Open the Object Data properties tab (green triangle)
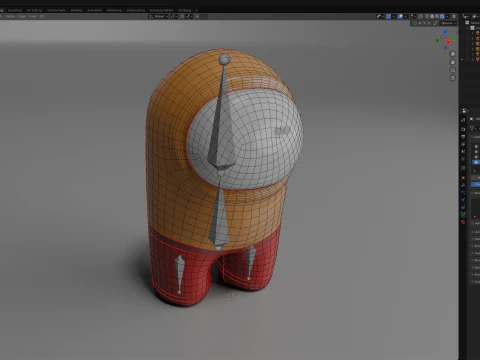480x360 pixels. pos(463,214)
